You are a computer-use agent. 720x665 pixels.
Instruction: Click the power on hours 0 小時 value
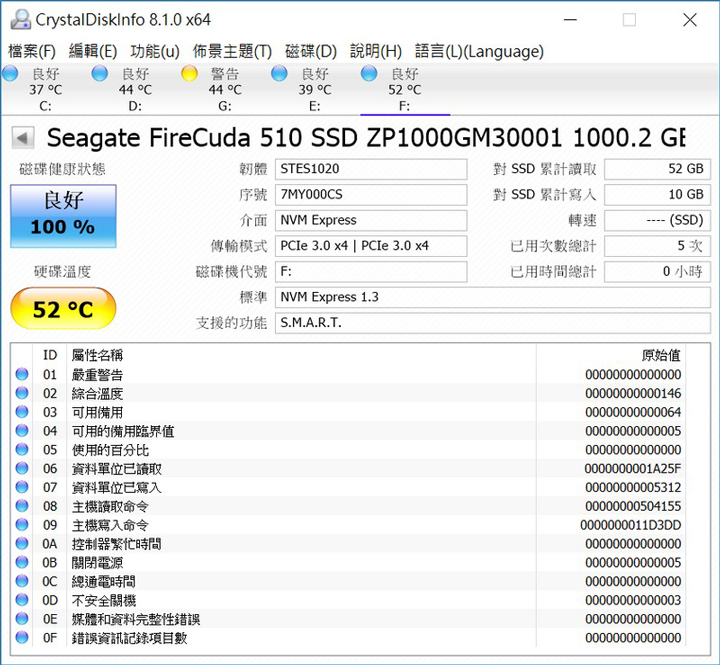pos(657,272)
